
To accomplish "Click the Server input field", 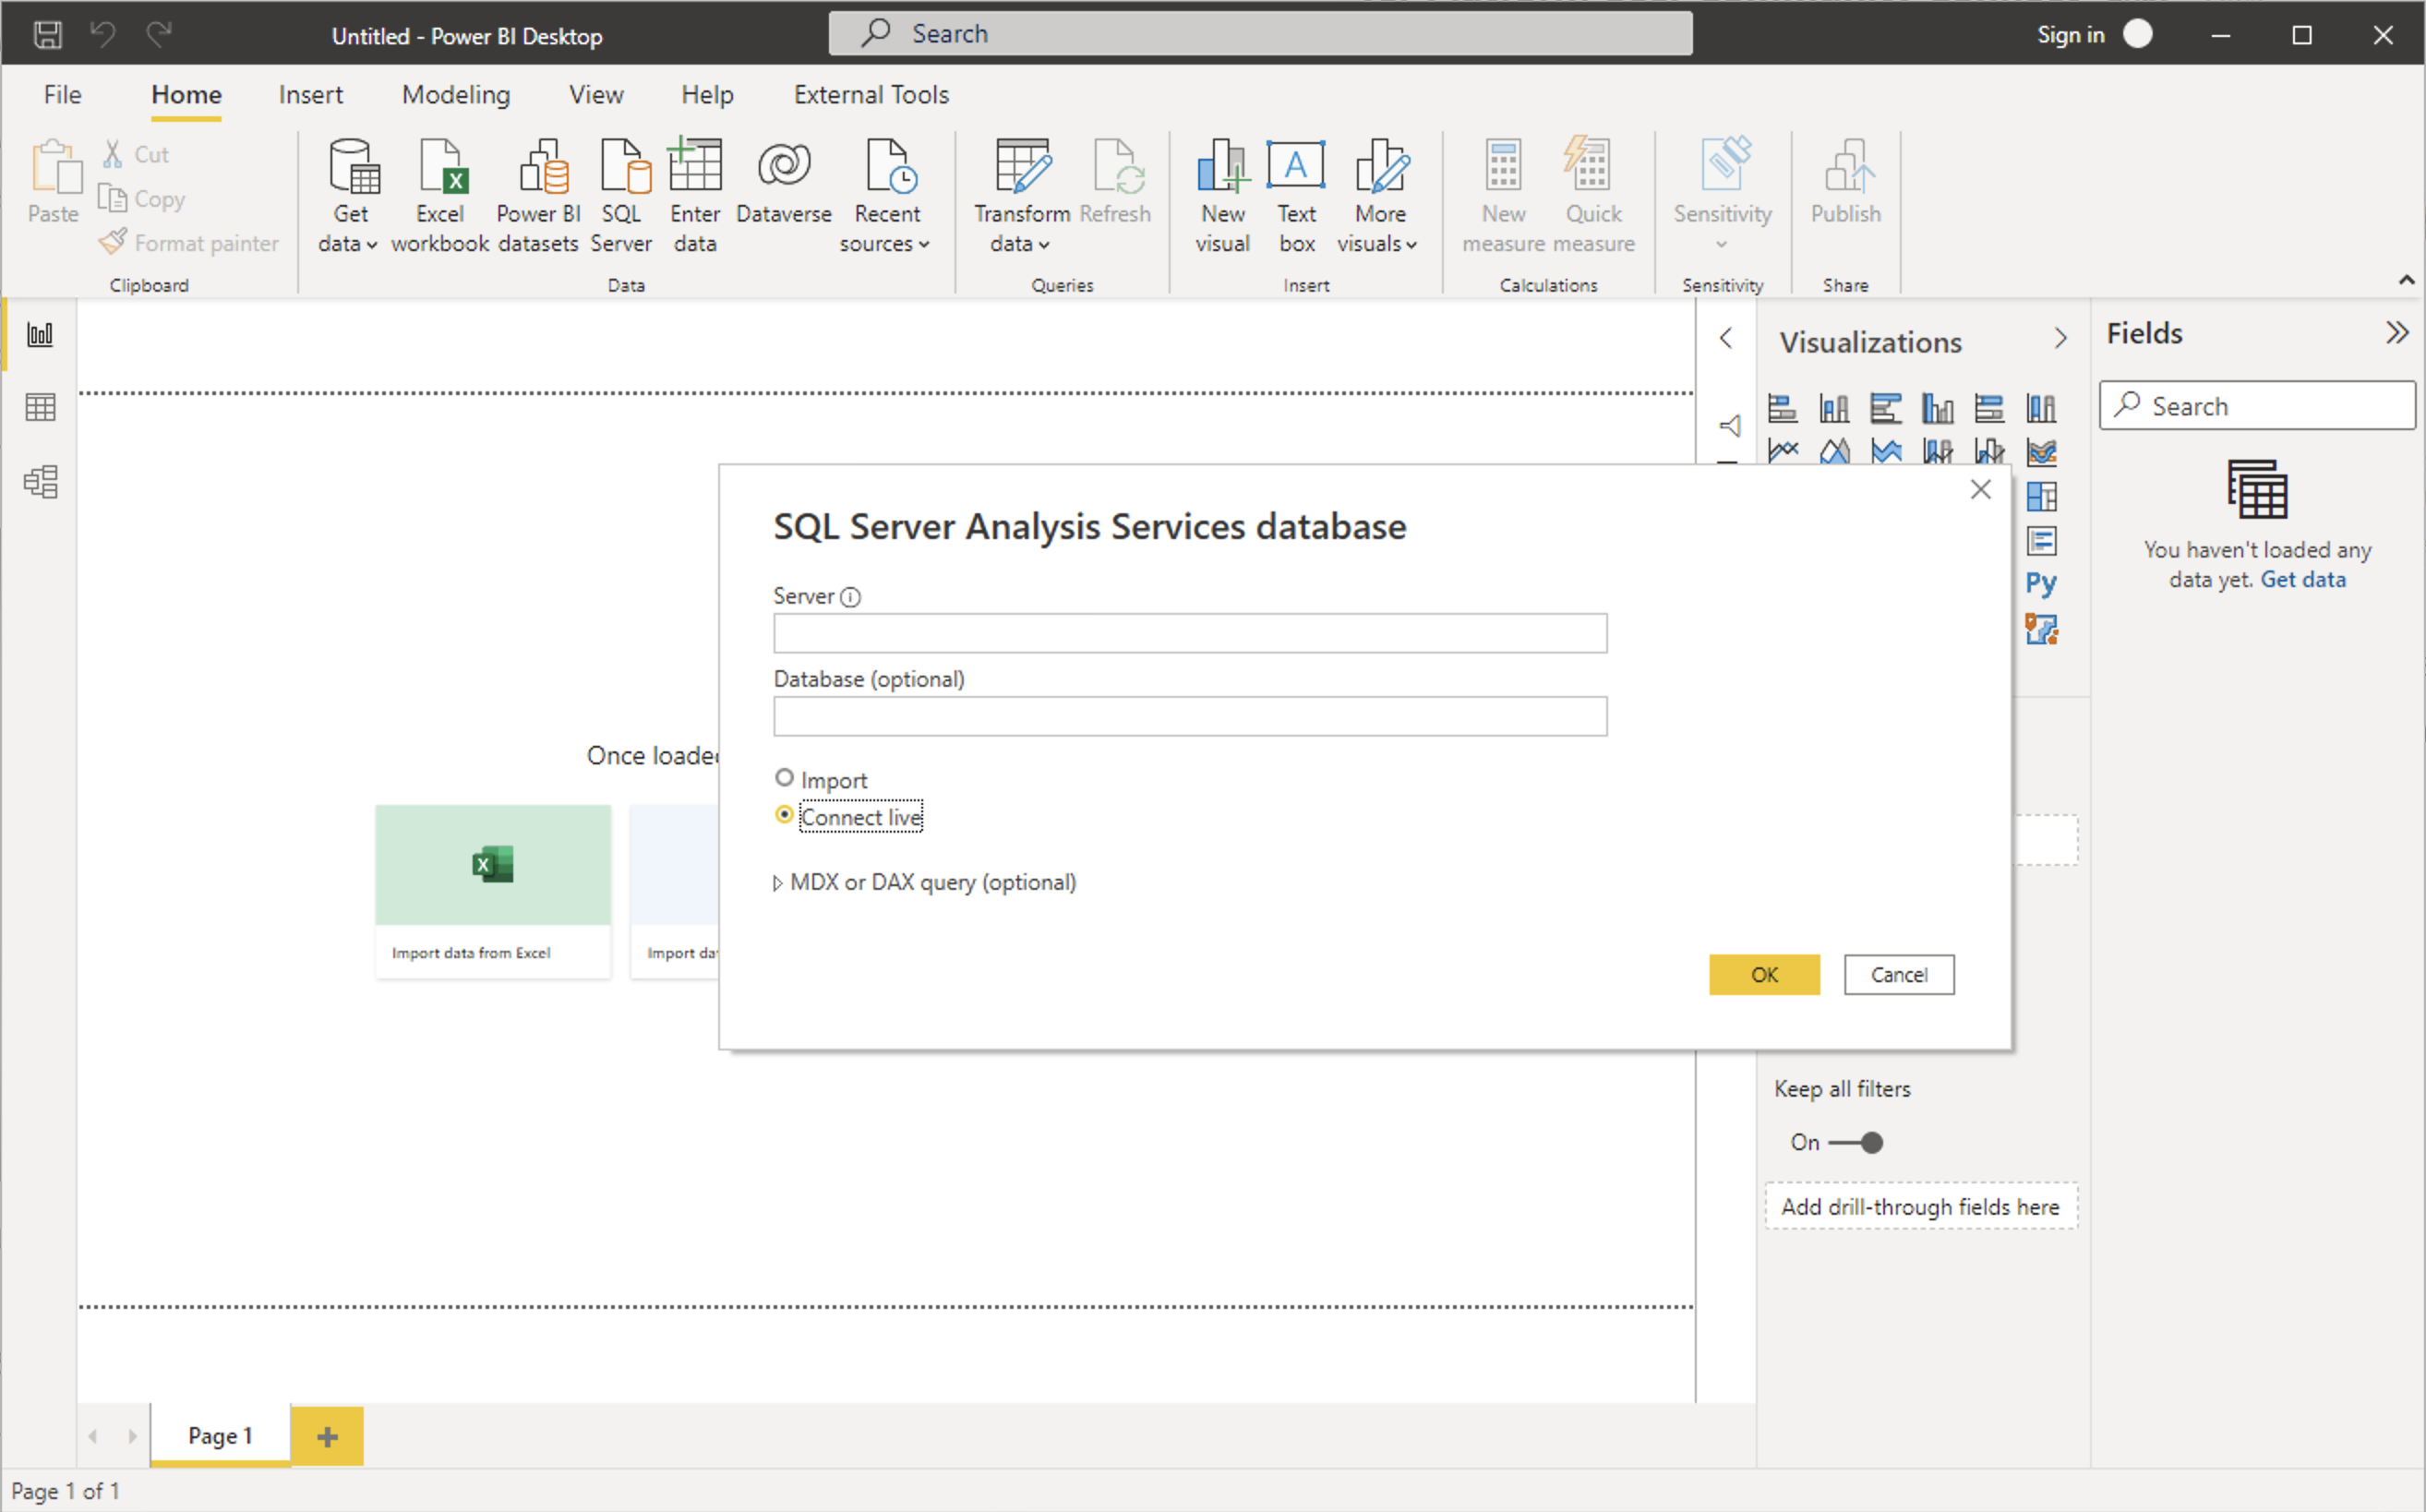I will point(1190,630).
